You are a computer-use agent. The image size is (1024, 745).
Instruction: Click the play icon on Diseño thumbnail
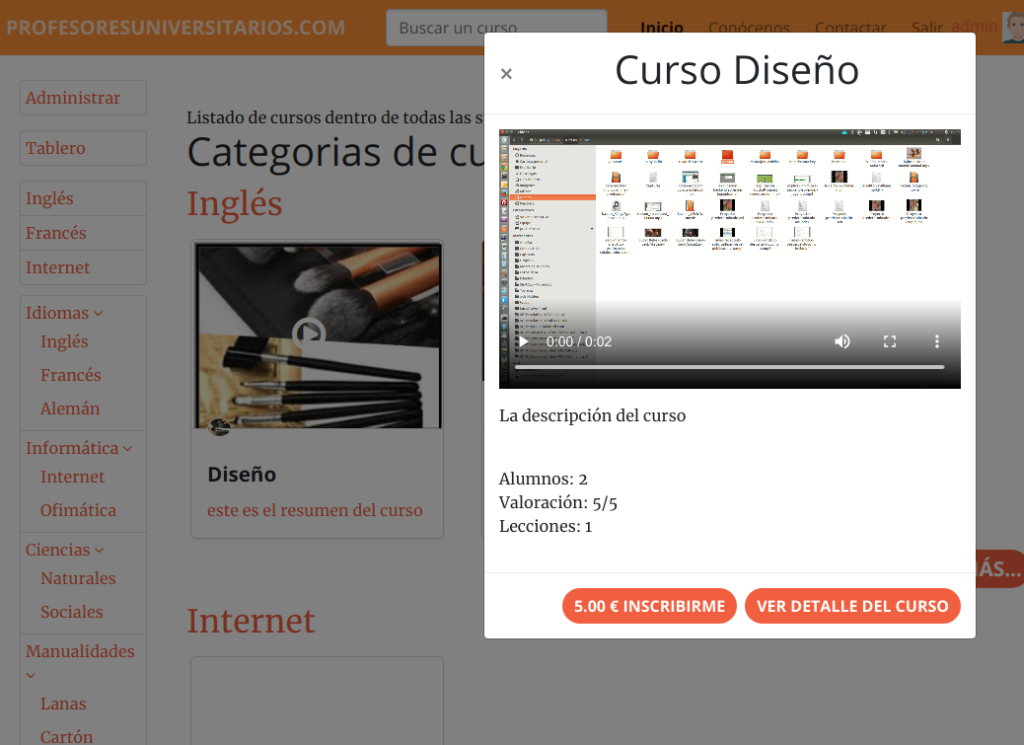309,333
